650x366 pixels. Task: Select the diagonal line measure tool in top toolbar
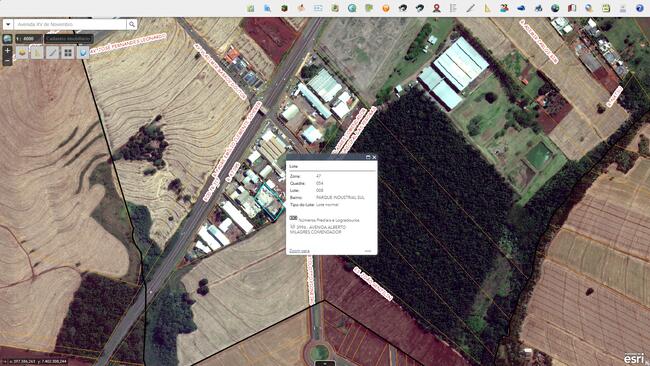pyautogui.click(x=470, y=8)
